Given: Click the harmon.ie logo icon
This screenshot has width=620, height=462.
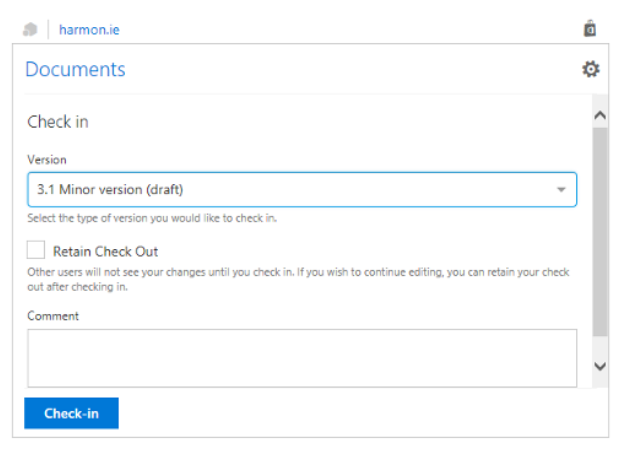Looking at the screenshot, I should click(30, 29).
